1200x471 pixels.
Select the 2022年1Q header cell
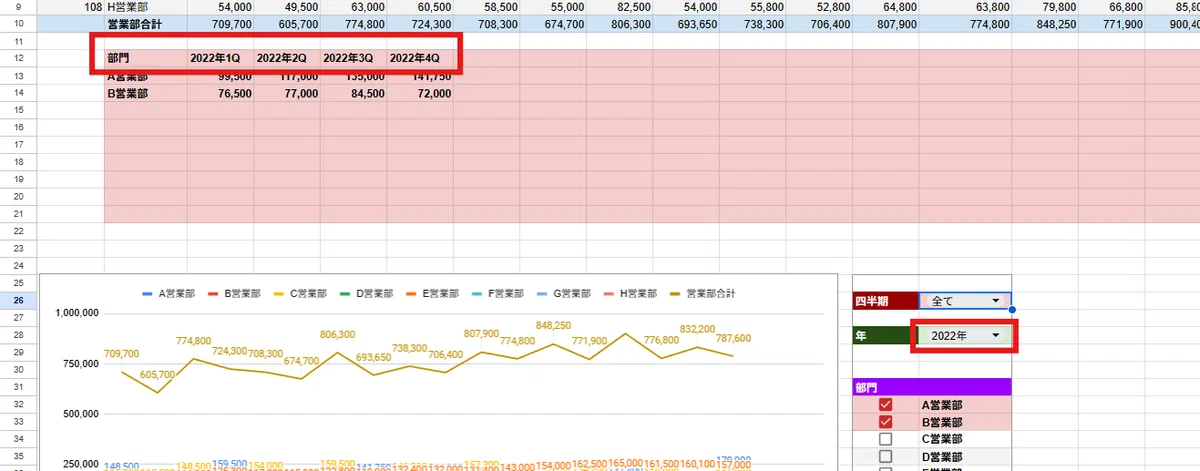tap(220, 58)
